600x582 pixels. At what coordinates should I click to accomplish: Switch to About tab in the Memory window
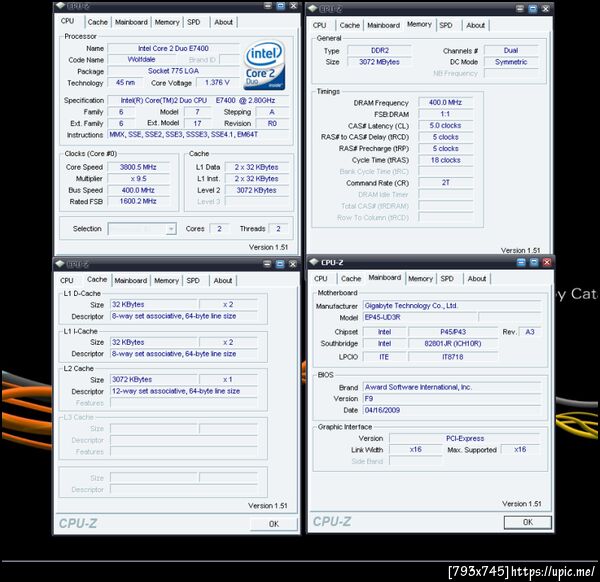tap(476, 25)
